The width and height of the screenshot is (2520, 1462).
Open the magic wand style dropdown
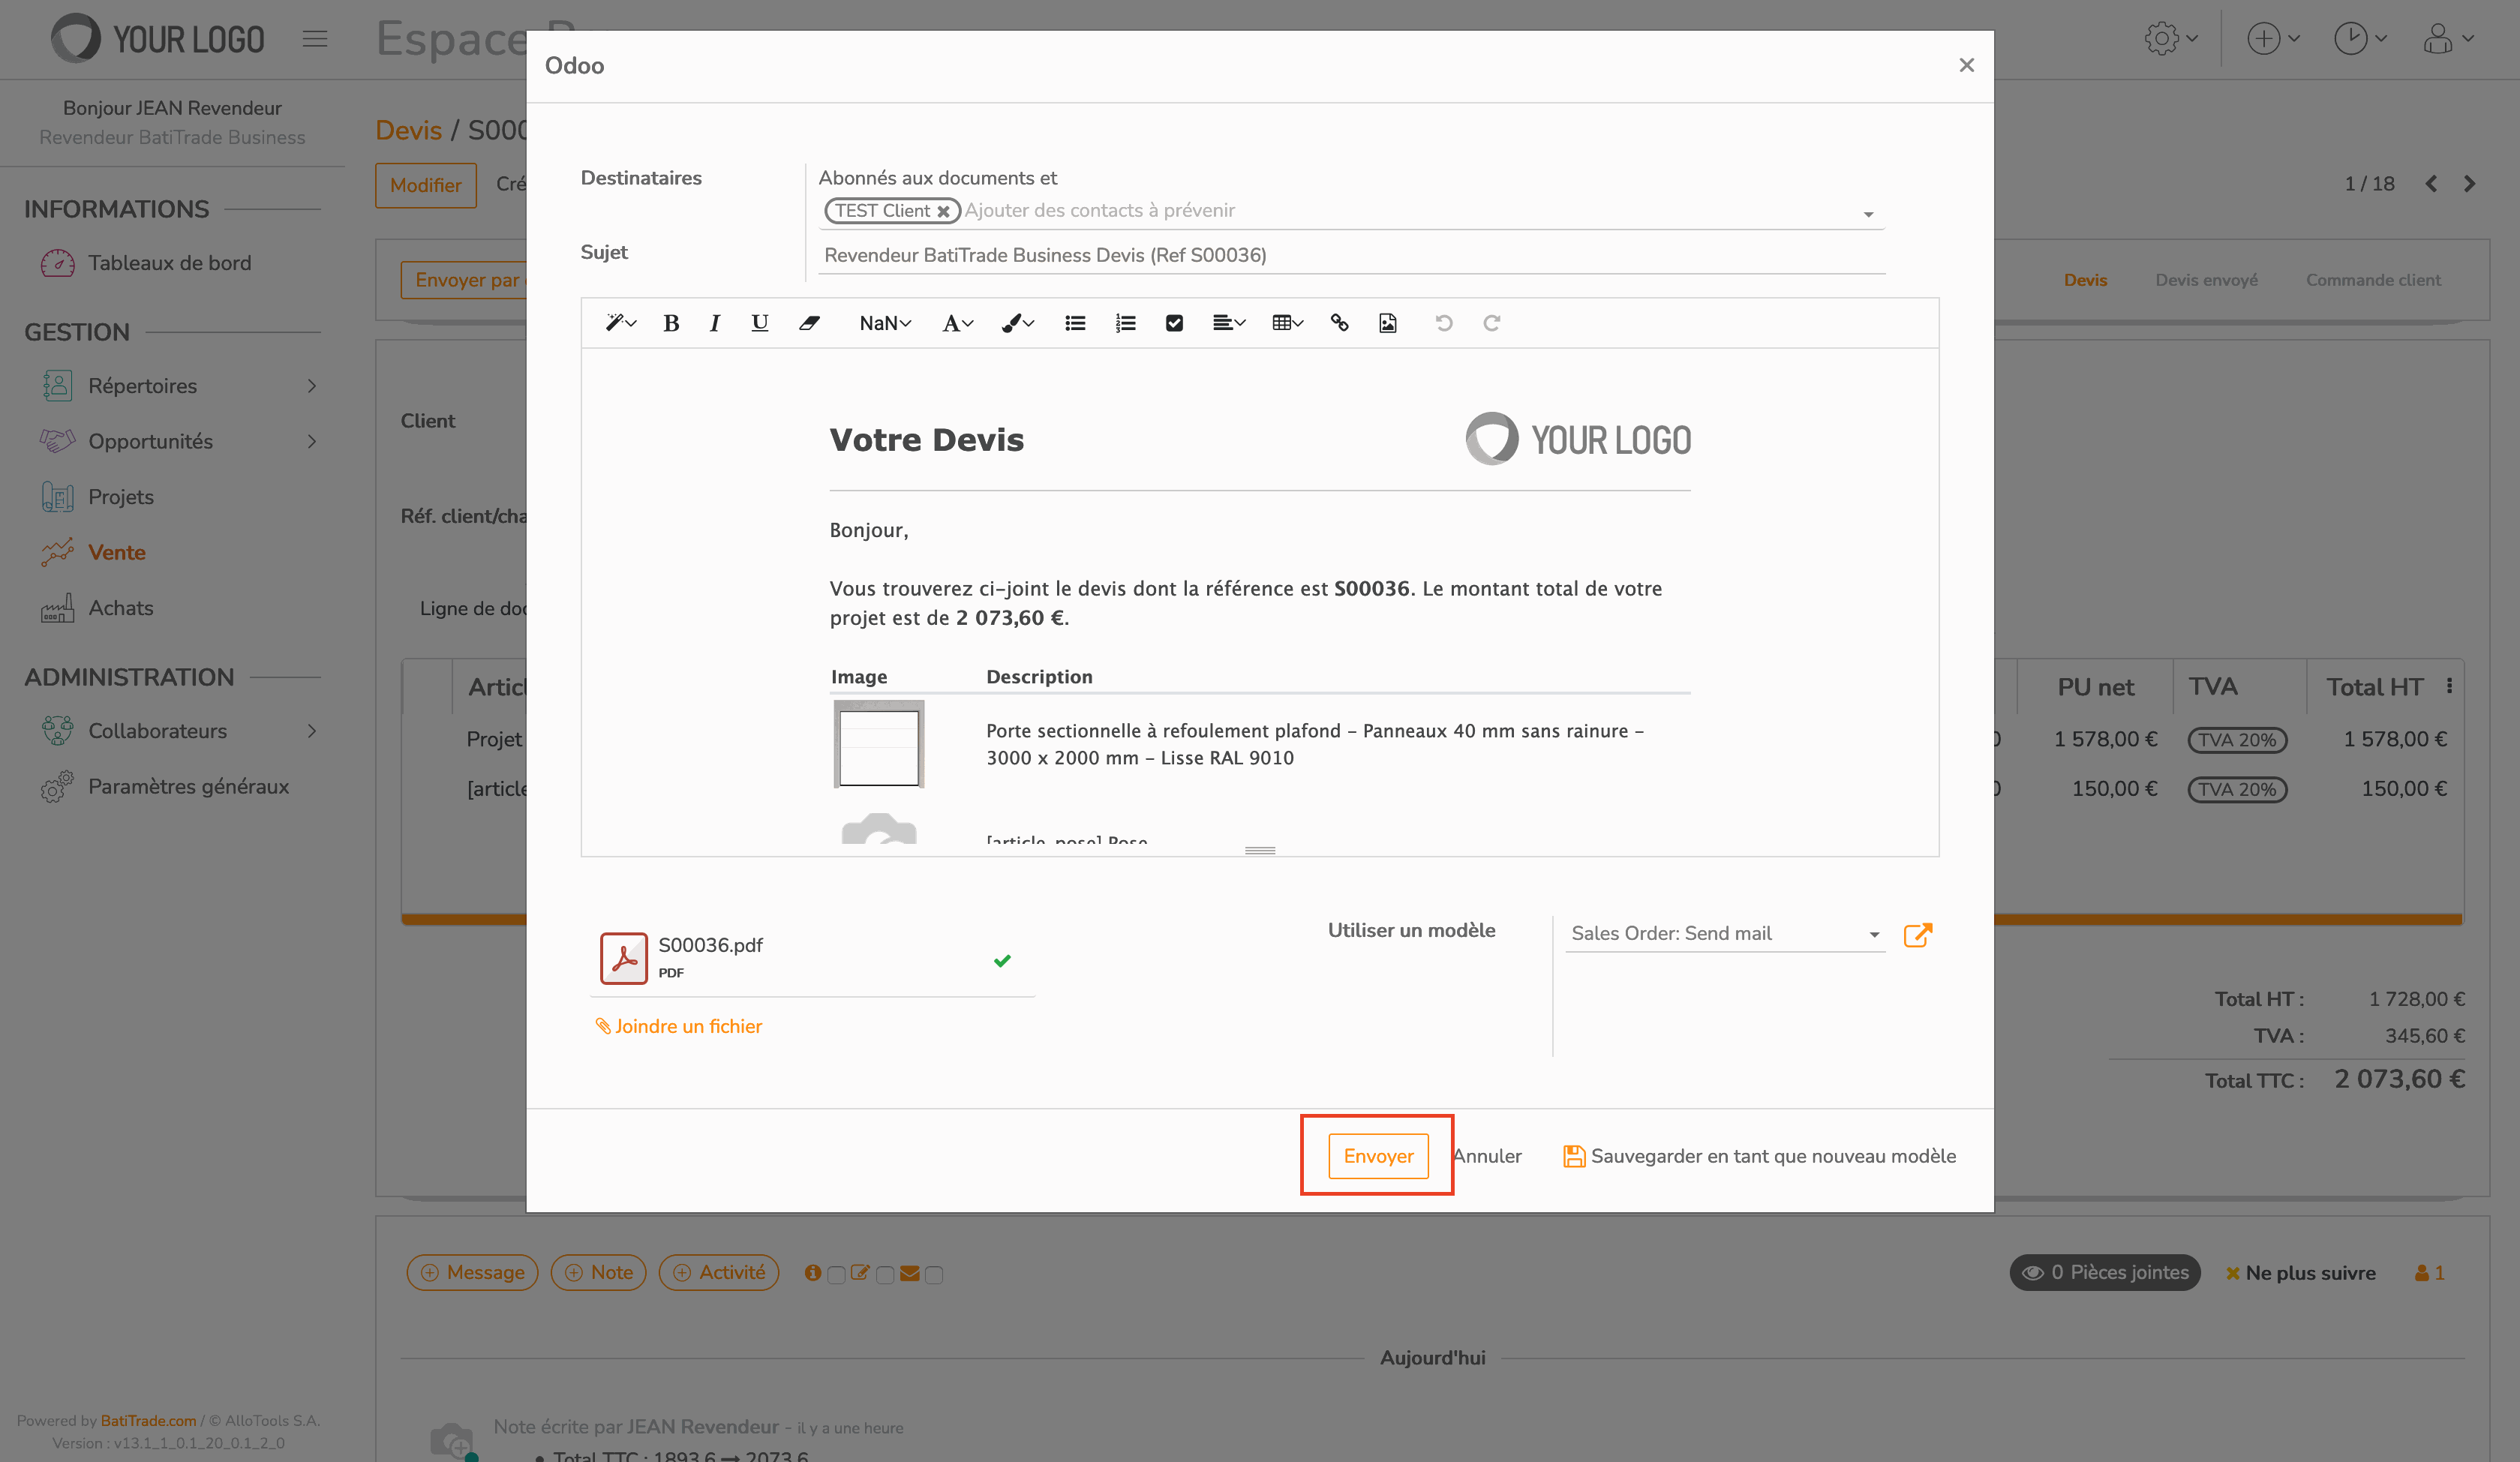pos(620,323)
